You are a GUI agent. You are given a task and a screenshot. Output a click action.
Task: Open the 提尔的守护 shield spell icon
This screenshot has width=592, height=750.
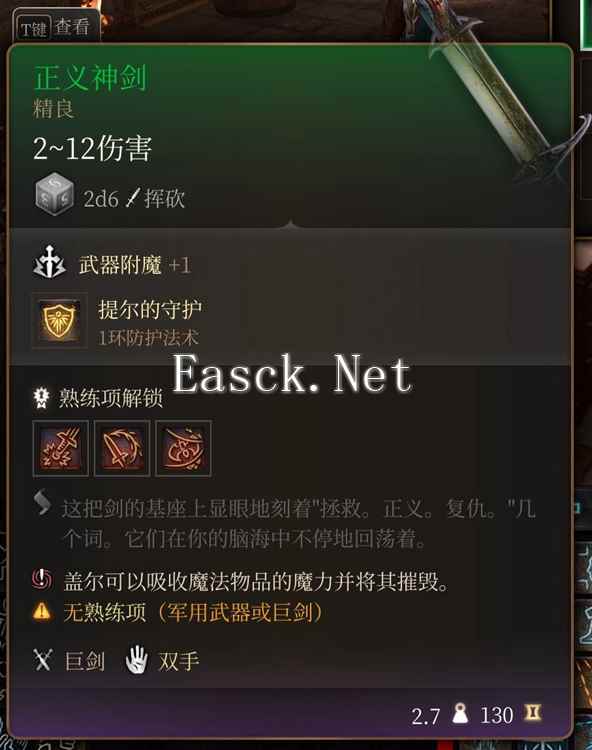(x=59, y=320)
